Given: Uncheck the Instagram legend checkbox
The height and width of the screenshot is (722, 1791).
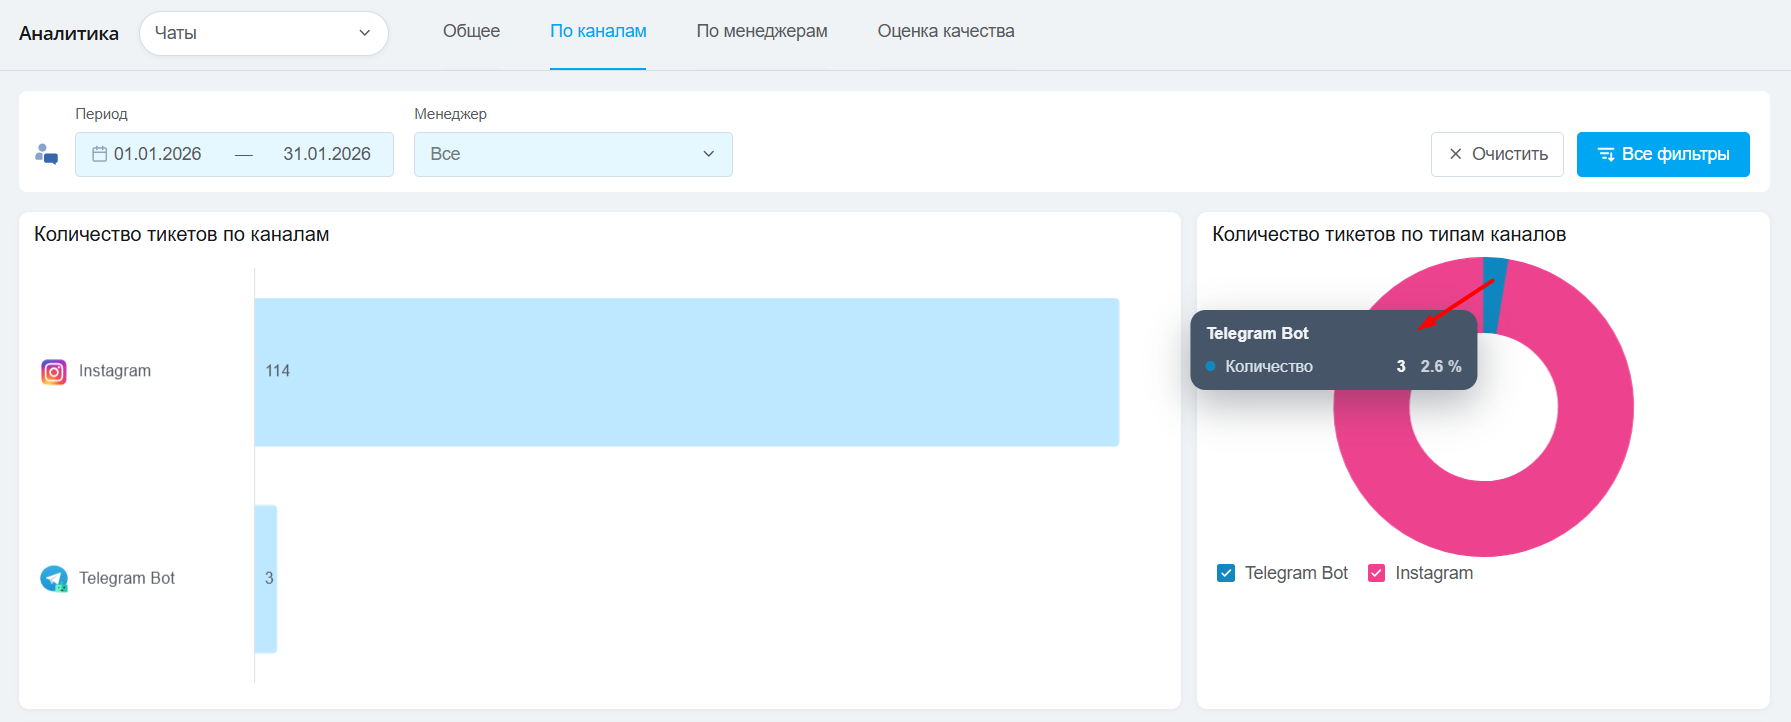Looking at the screenshot, I should coord(1376,573).
